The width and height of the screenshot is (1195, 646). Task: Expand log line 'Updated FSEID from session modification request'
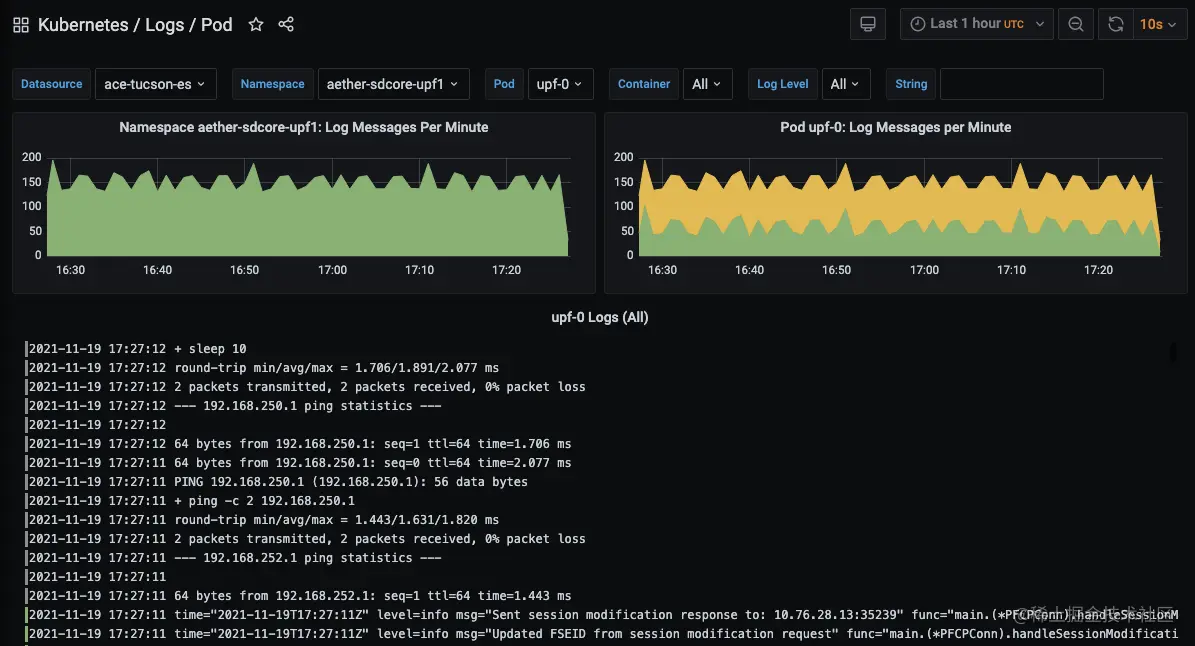[x=602, y=635]
